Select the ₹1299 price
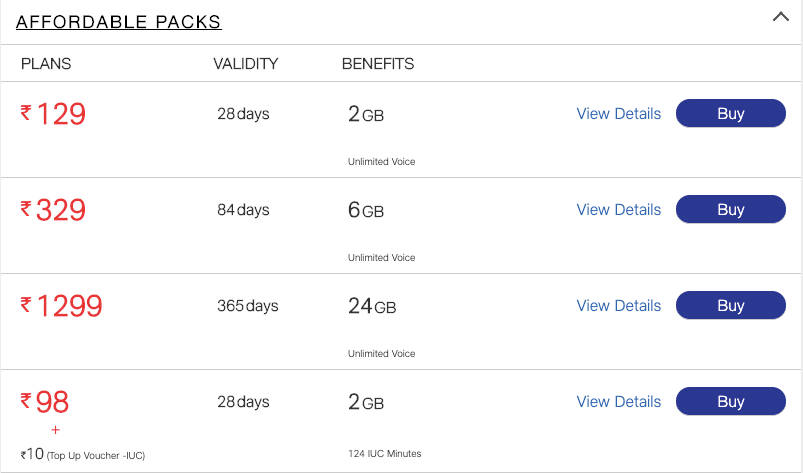 (x=61, y=306)
